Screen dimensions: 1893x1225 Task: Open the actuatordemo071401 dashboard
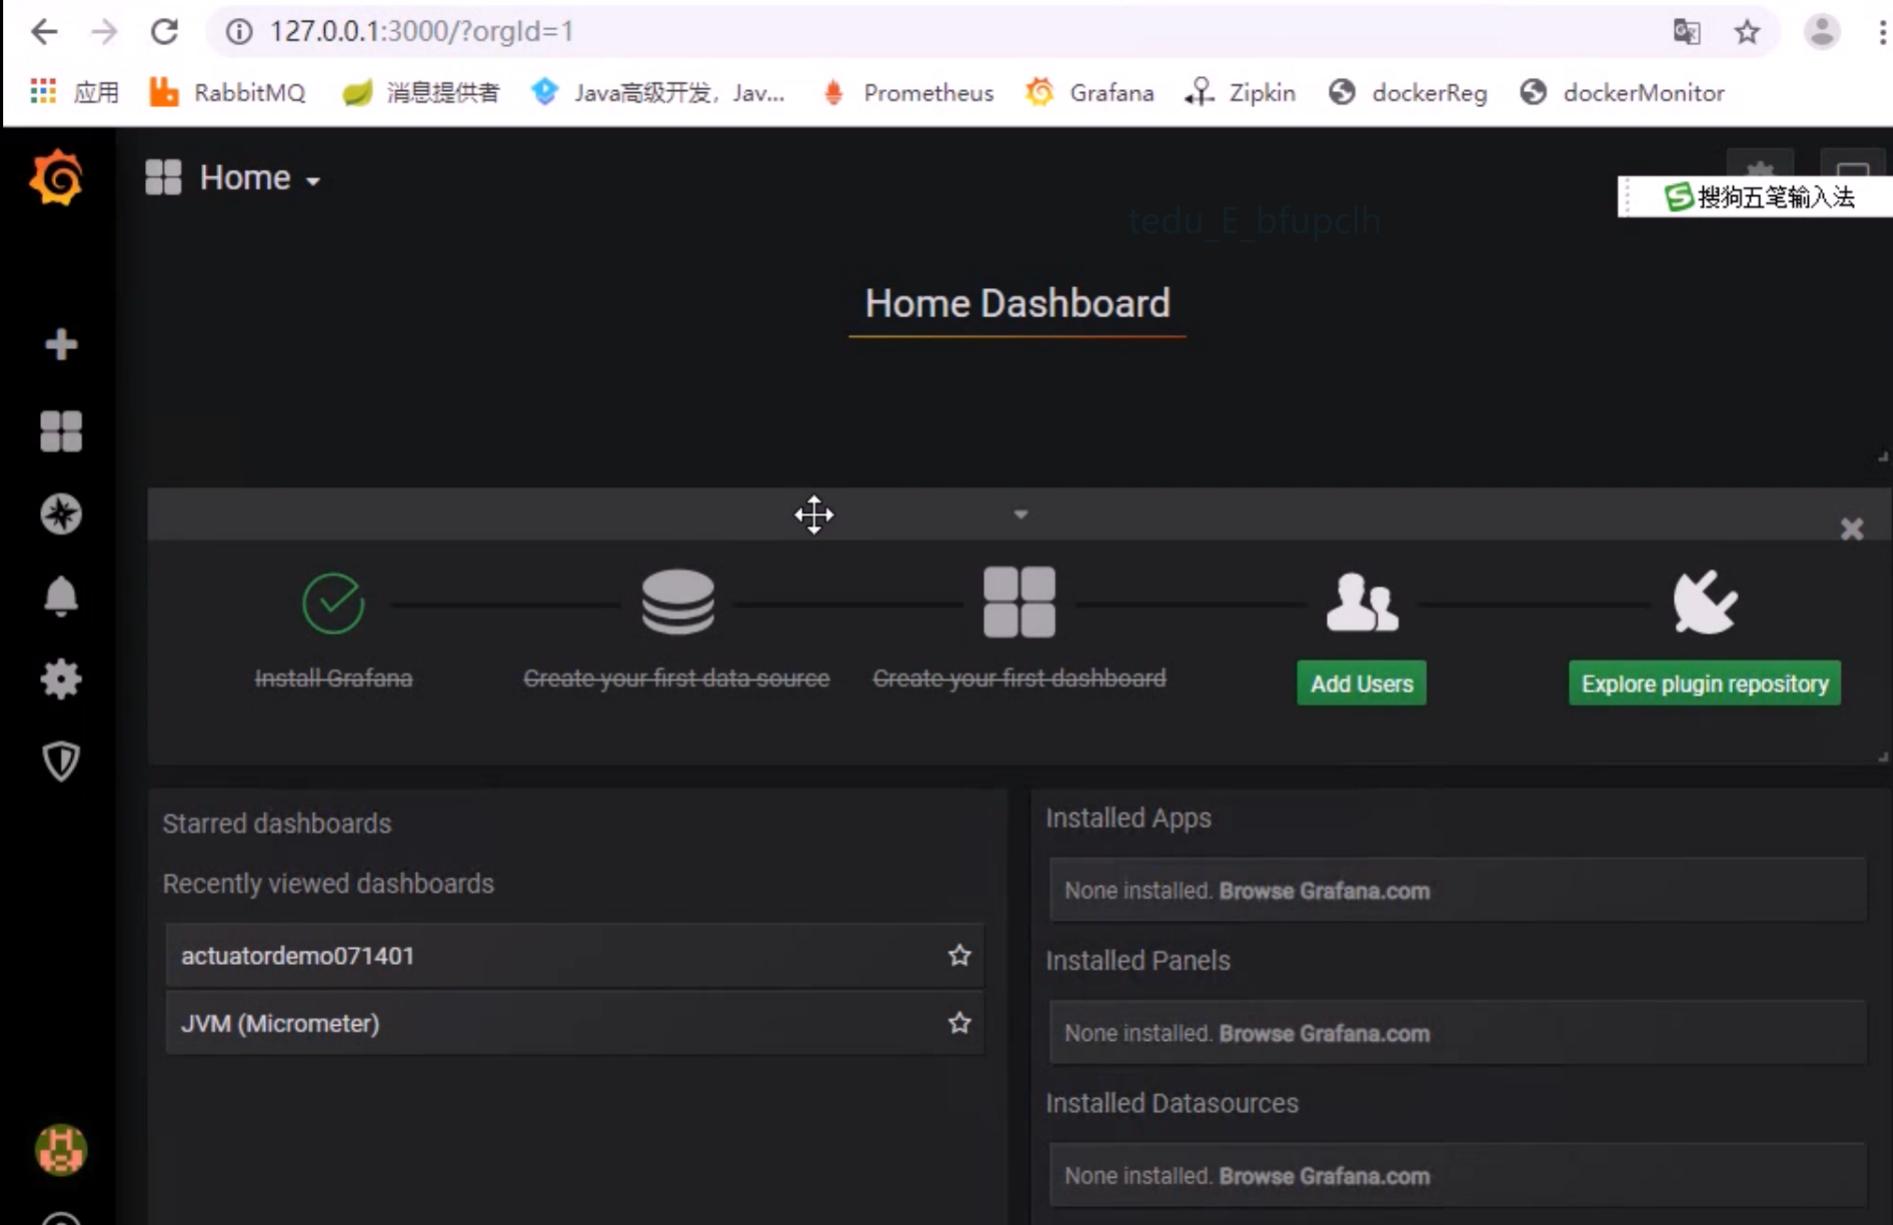pyautogui.click(x=574, y=955)
